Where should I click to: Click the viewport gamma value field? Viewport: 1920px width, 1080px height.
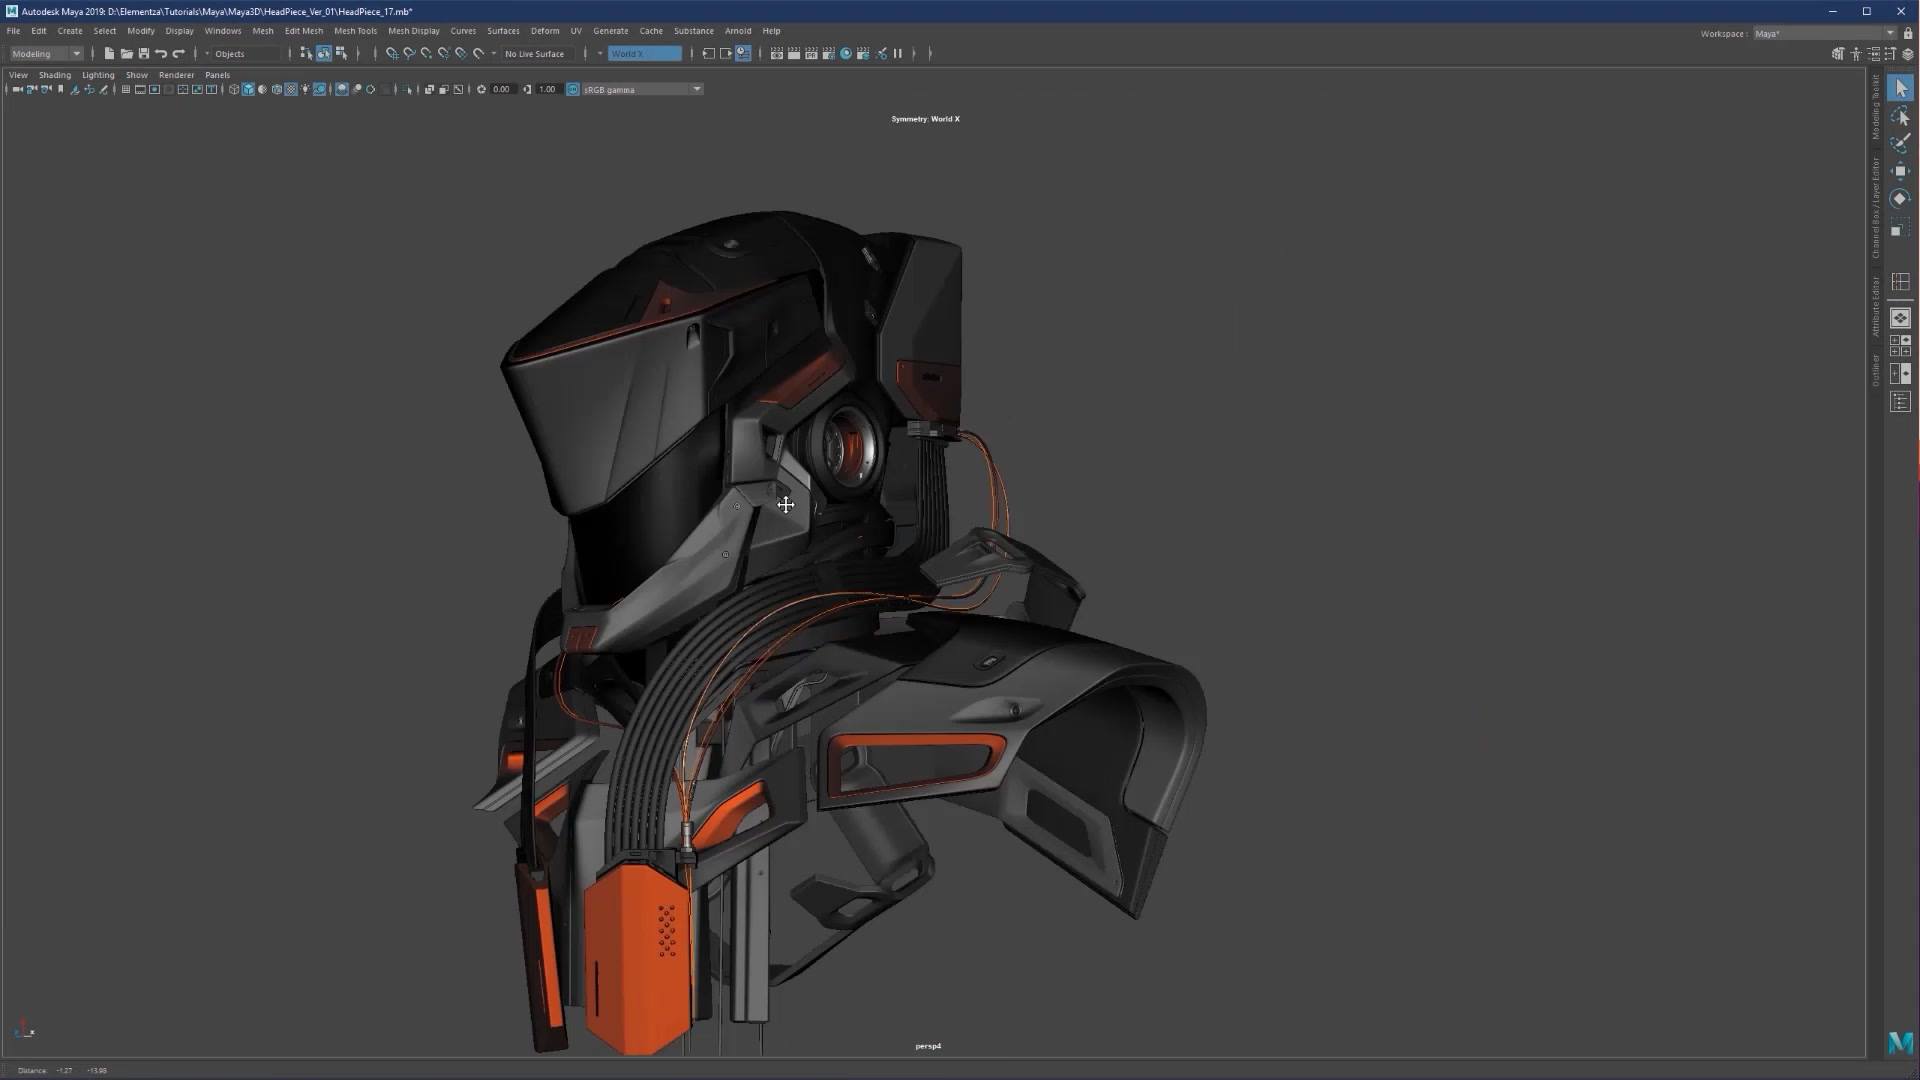pyautogui.click(x=547, y=90)
